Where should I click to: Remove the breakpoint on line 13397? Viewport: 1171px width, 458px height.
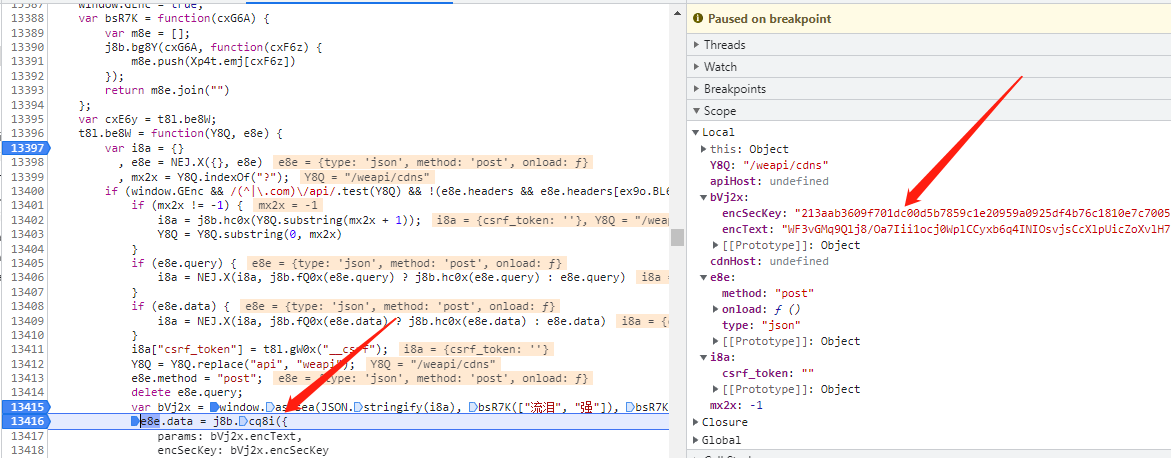point(25,148)
